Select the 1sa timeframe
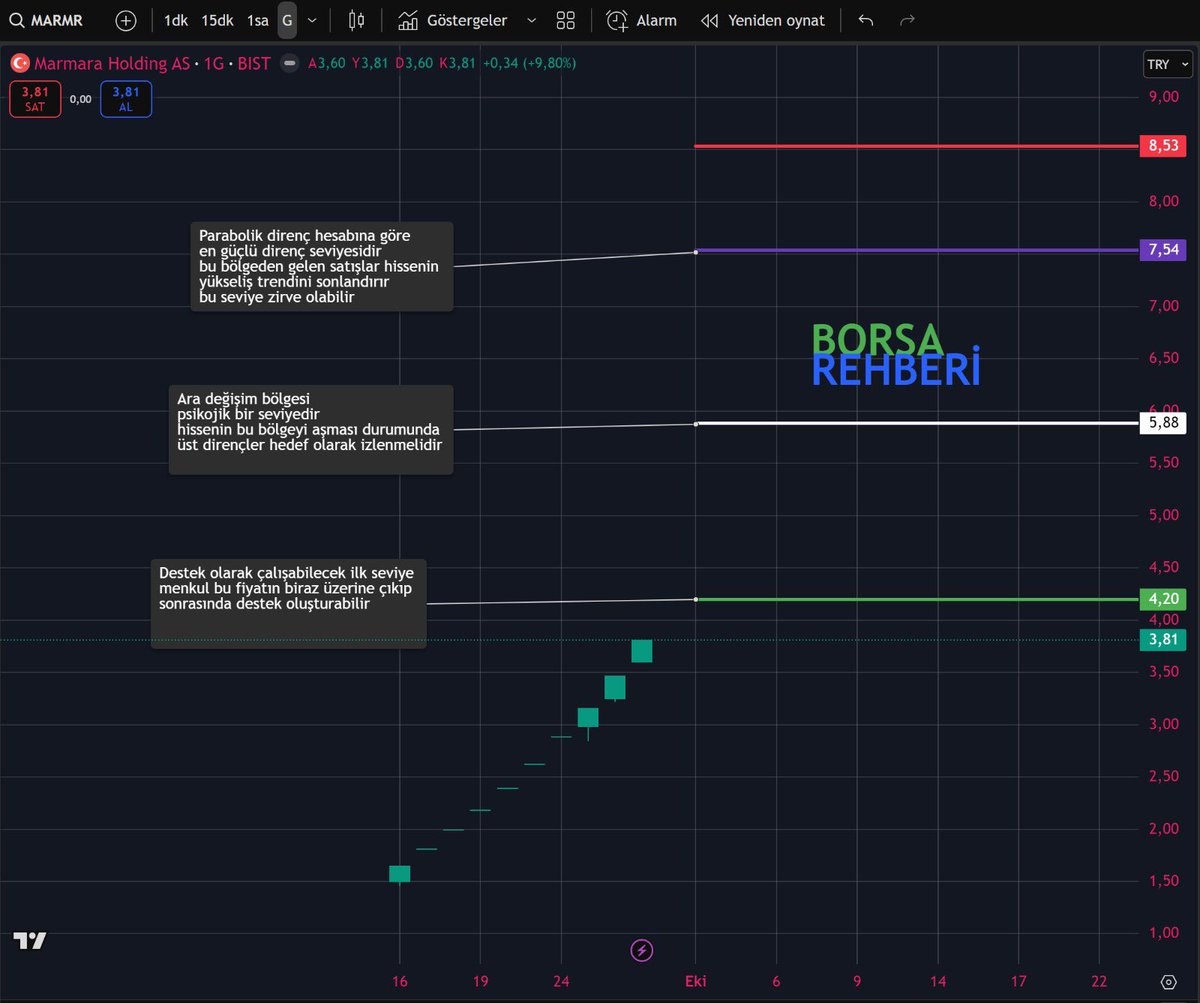The image size is (1200, 1003). point(258,20)
